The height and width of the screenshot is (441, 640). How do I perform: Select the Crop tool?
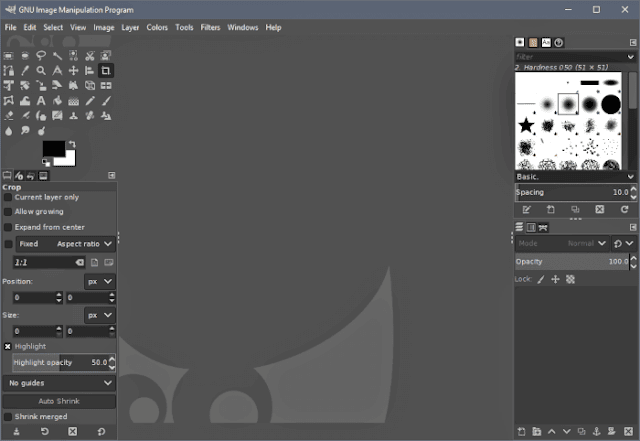click(106, 71)
